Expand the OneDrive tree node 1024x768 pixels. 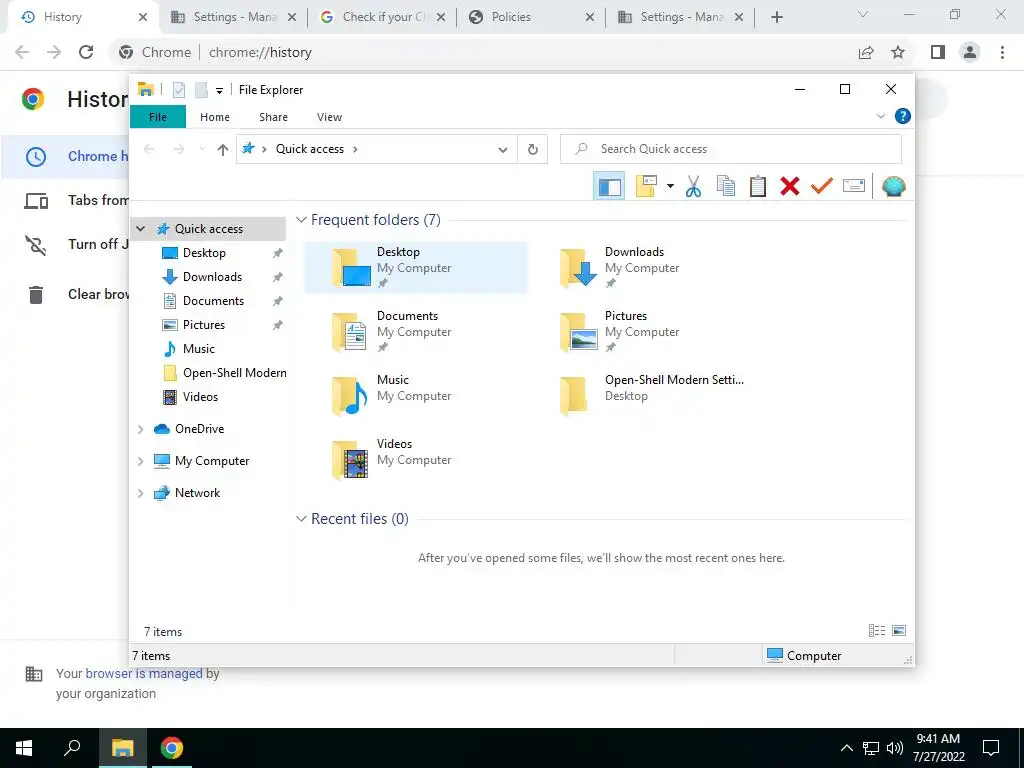pos(140,429)
